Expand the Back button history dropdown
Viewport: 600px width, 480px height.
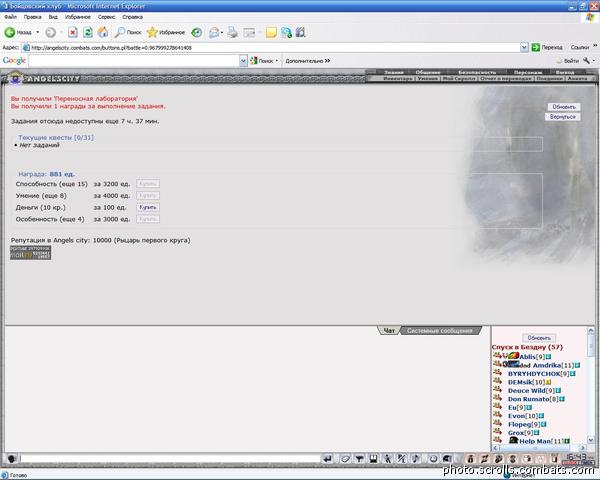click(38, 33)
